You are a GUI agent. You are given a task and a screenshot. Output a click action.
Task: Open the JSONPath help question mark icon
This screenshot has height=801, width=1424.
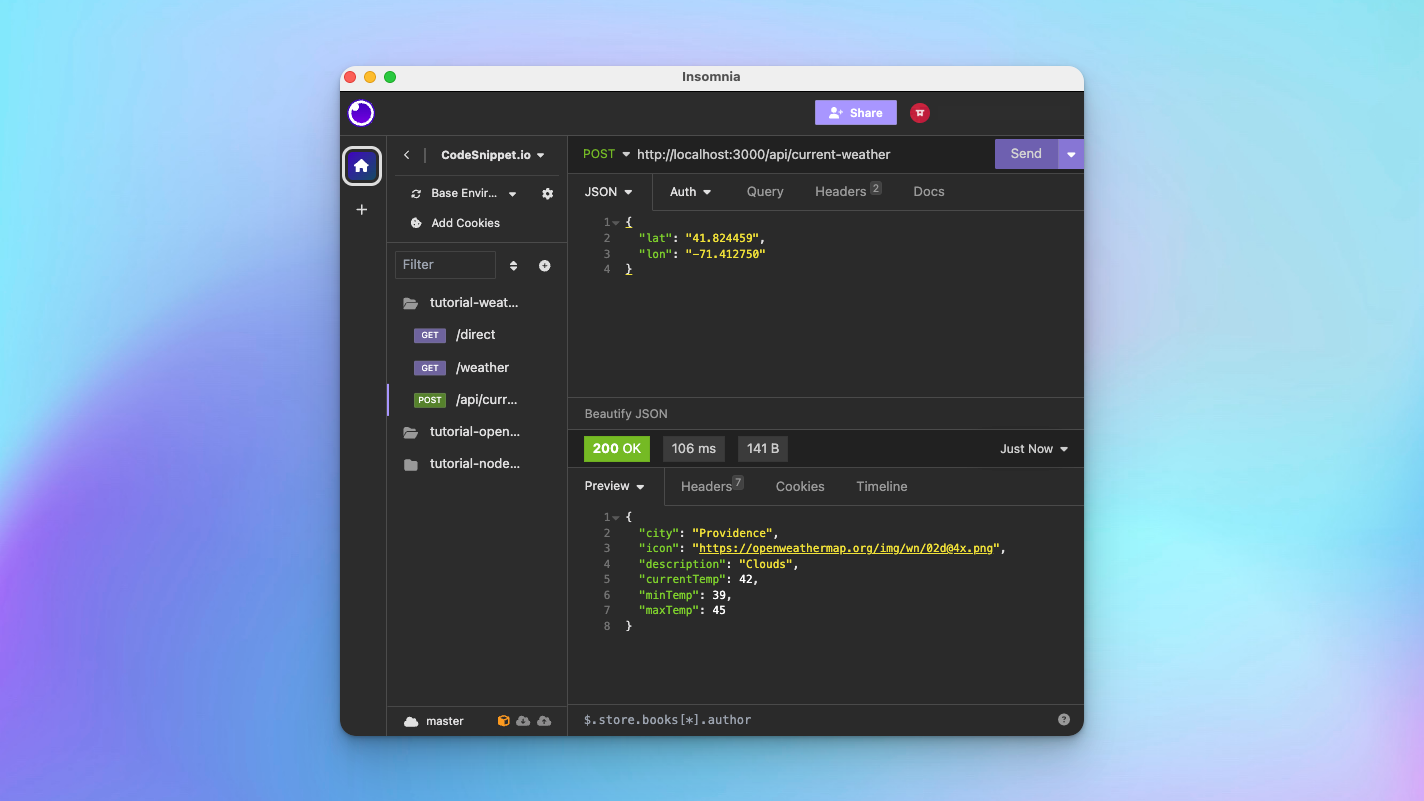[1064, 719]
